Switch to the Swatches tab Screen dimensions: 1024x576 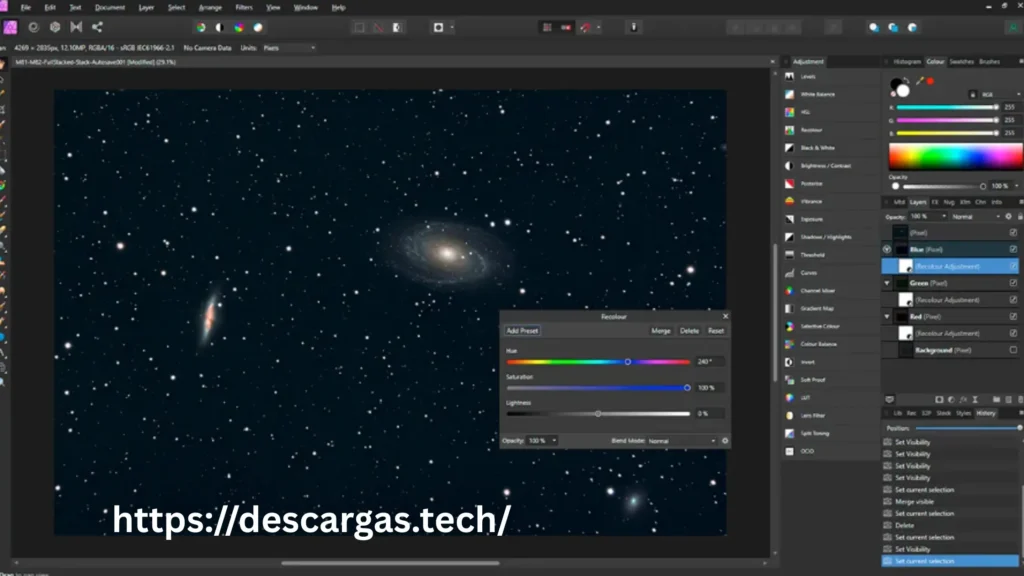click(961, 61)
